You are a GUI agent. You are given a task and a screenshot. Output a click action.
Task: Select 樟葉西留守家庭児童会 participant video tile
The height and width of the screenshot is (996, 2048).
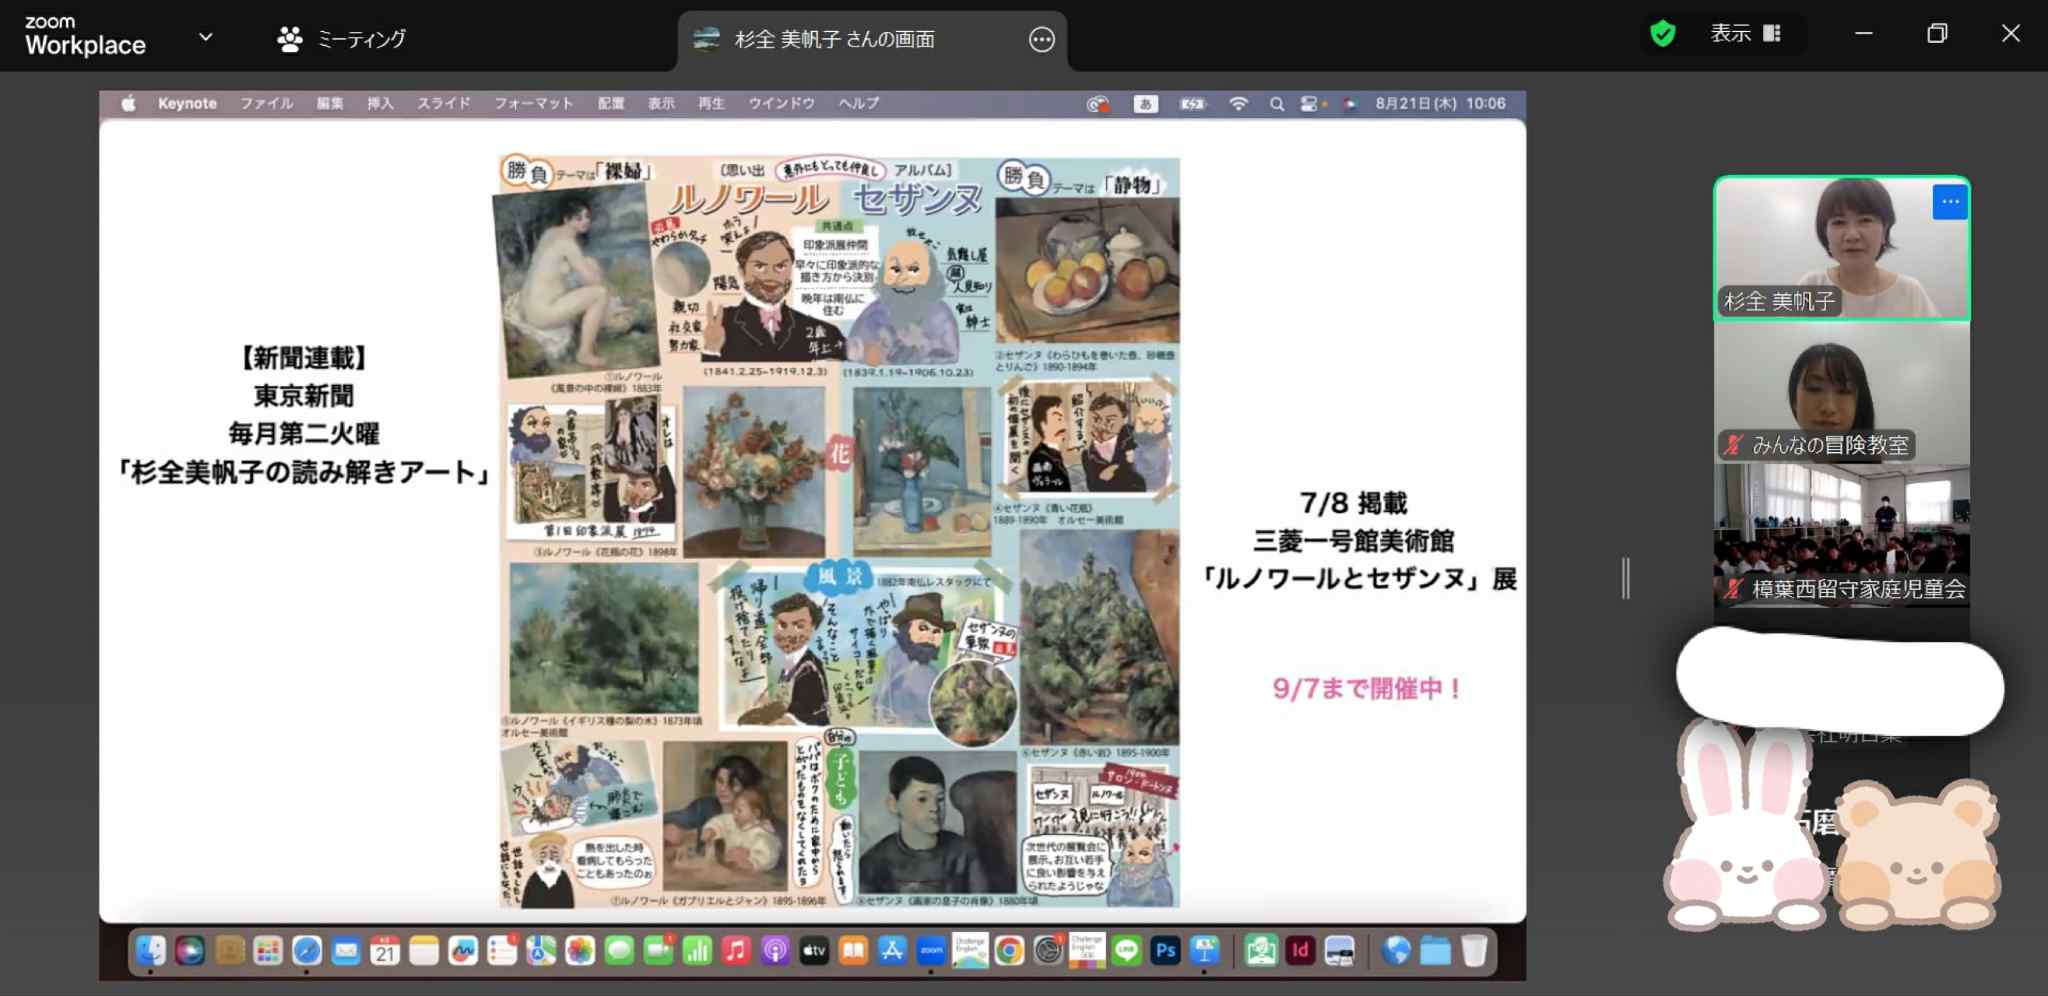coord(1842,536)
